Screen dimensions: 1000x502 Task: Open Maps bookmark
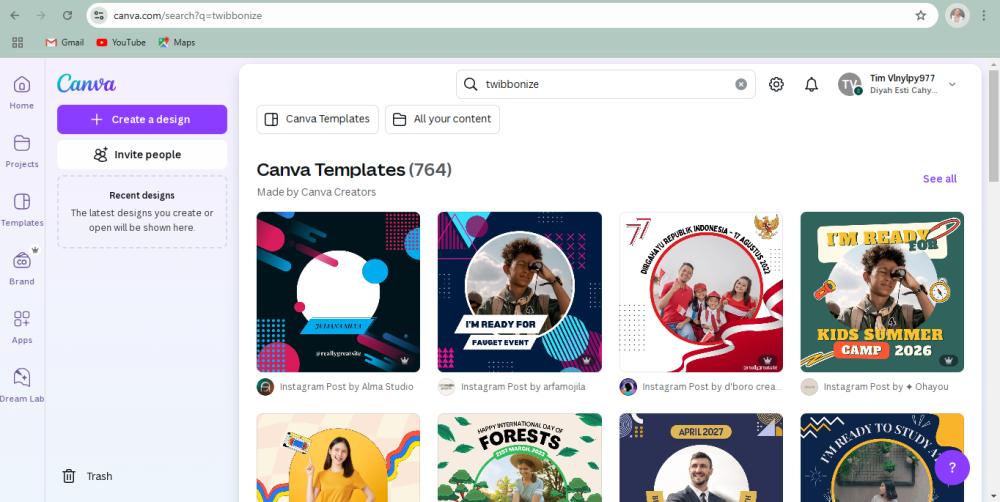click(x=177, y=42)
